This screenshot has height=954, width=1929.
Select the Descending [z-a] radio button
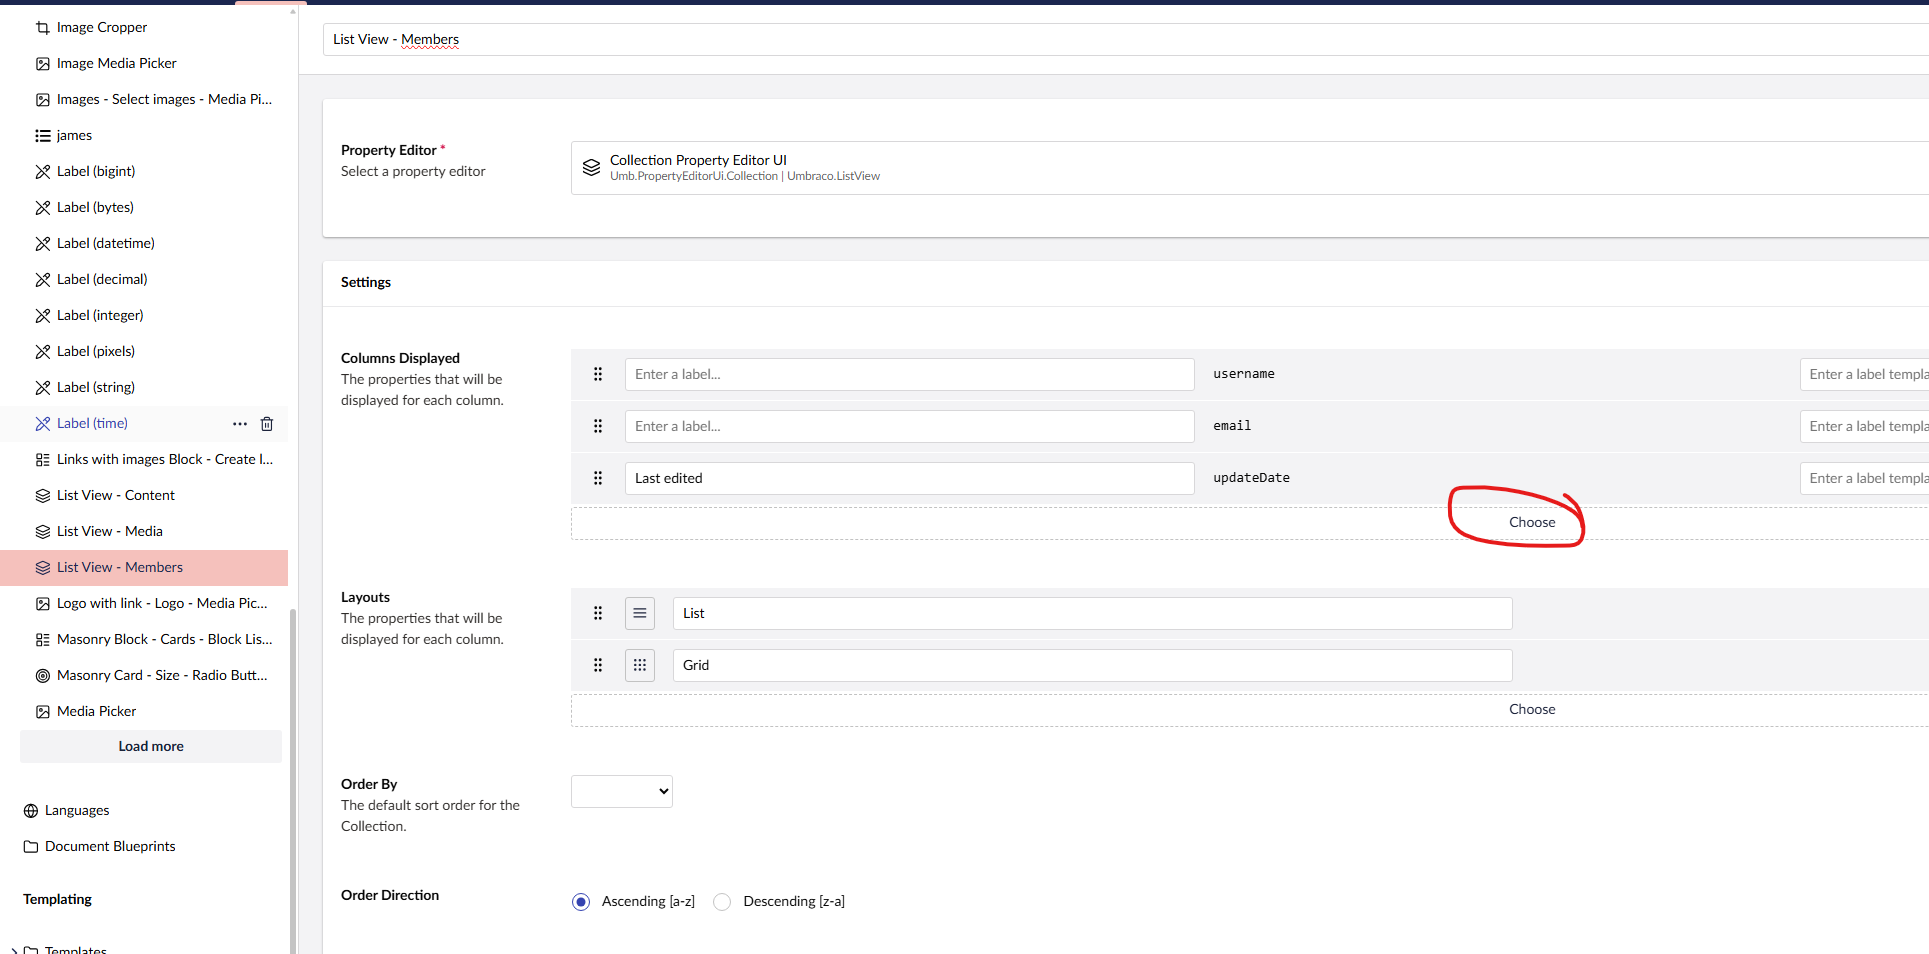coord(722,902)
